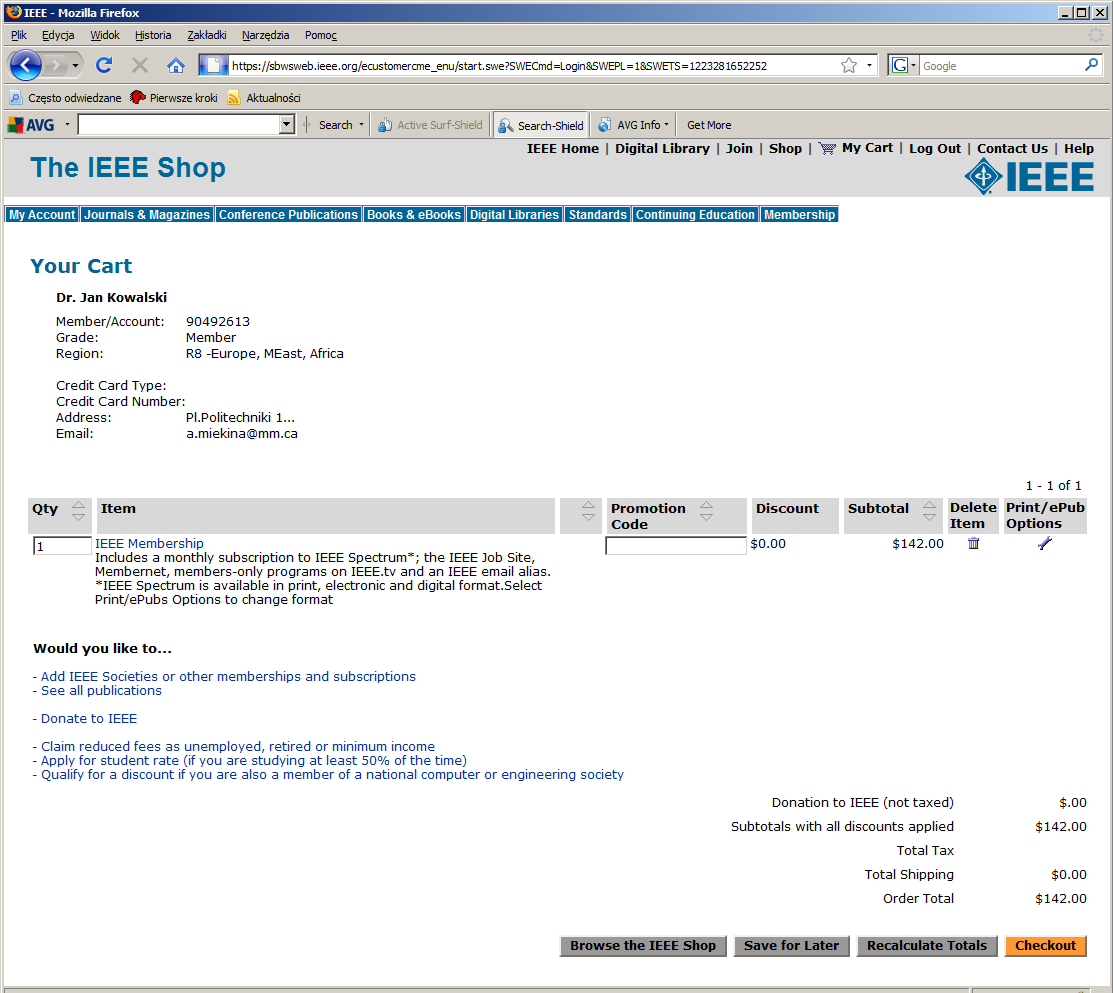
Task: Delete the IEEE Membership item with the trash icon
Action: (x=973, y=543)
